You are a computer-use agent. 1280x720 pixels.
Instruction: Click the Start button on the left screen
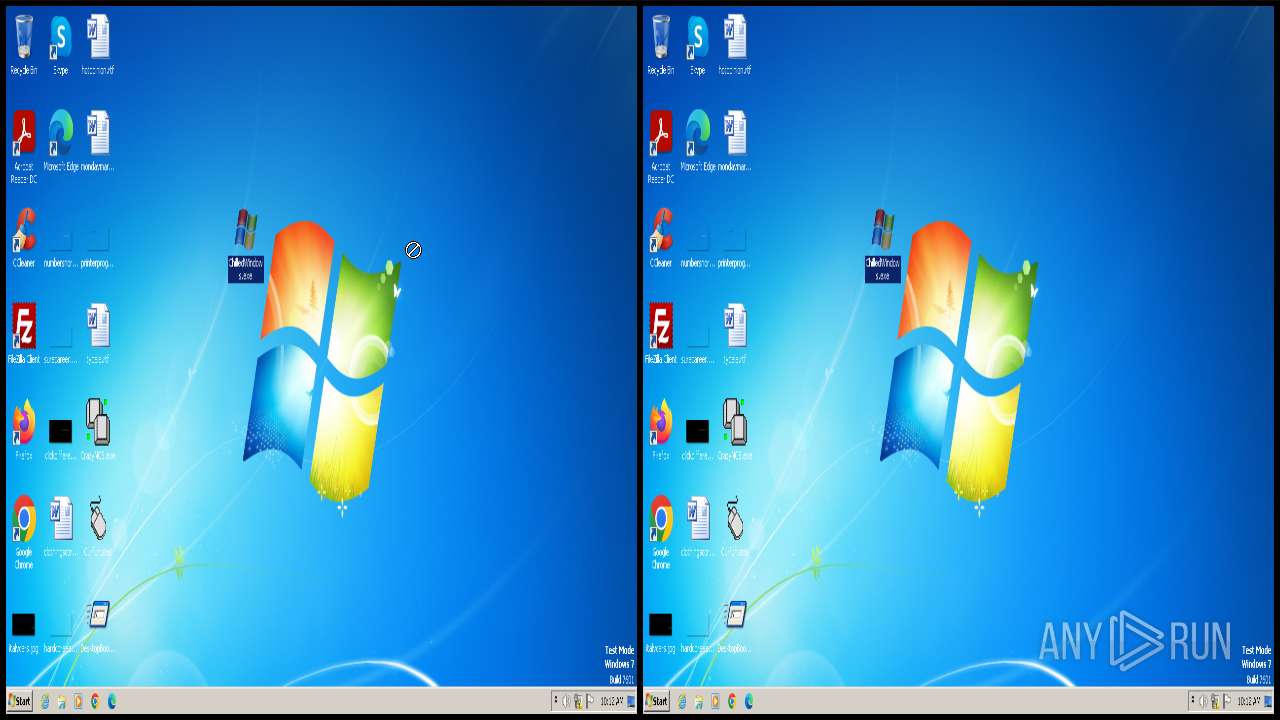point(19,701)
